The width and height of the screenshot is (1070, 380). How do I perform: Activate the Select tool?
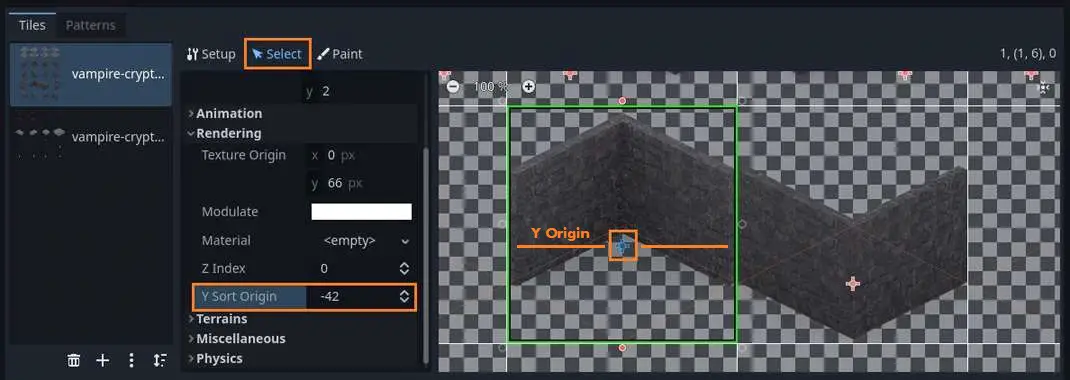(x=277, y=54)
